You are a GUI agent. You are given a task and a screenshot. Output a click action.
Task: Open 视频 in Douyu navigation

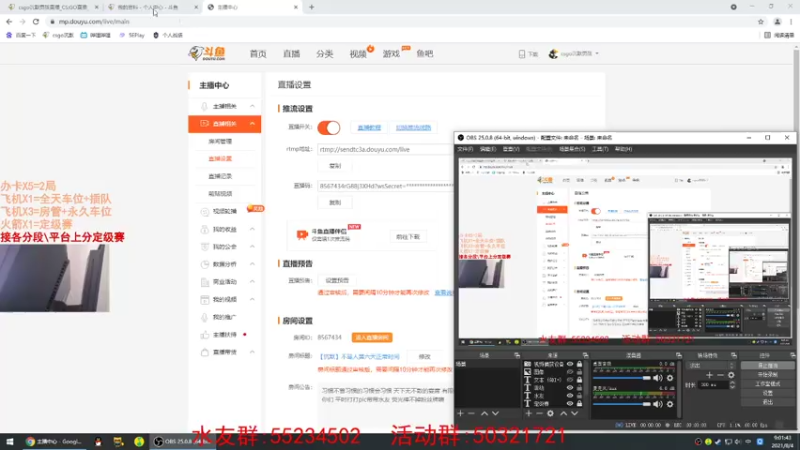(358, 54)
